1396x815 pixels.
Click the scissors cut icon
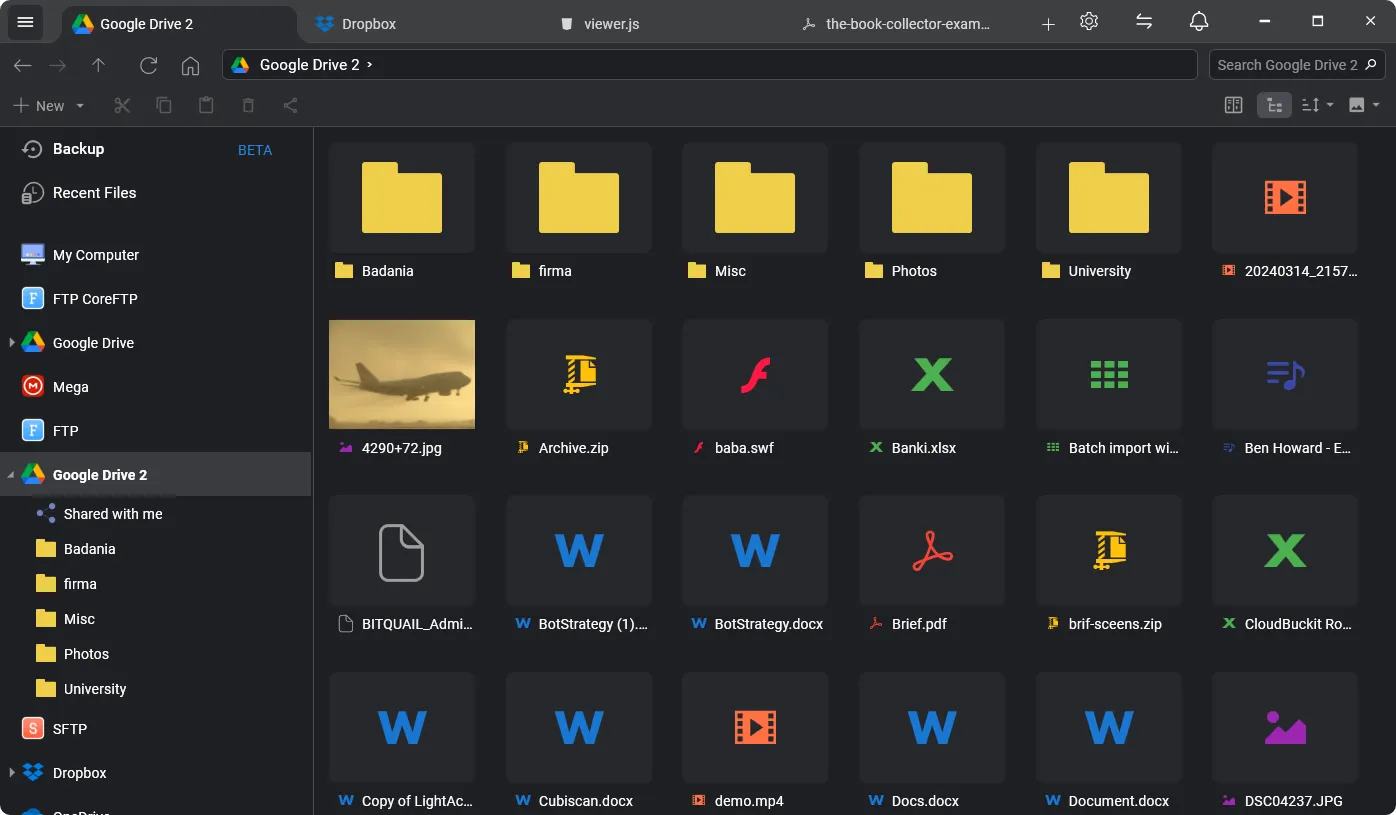tap(122, 105)
